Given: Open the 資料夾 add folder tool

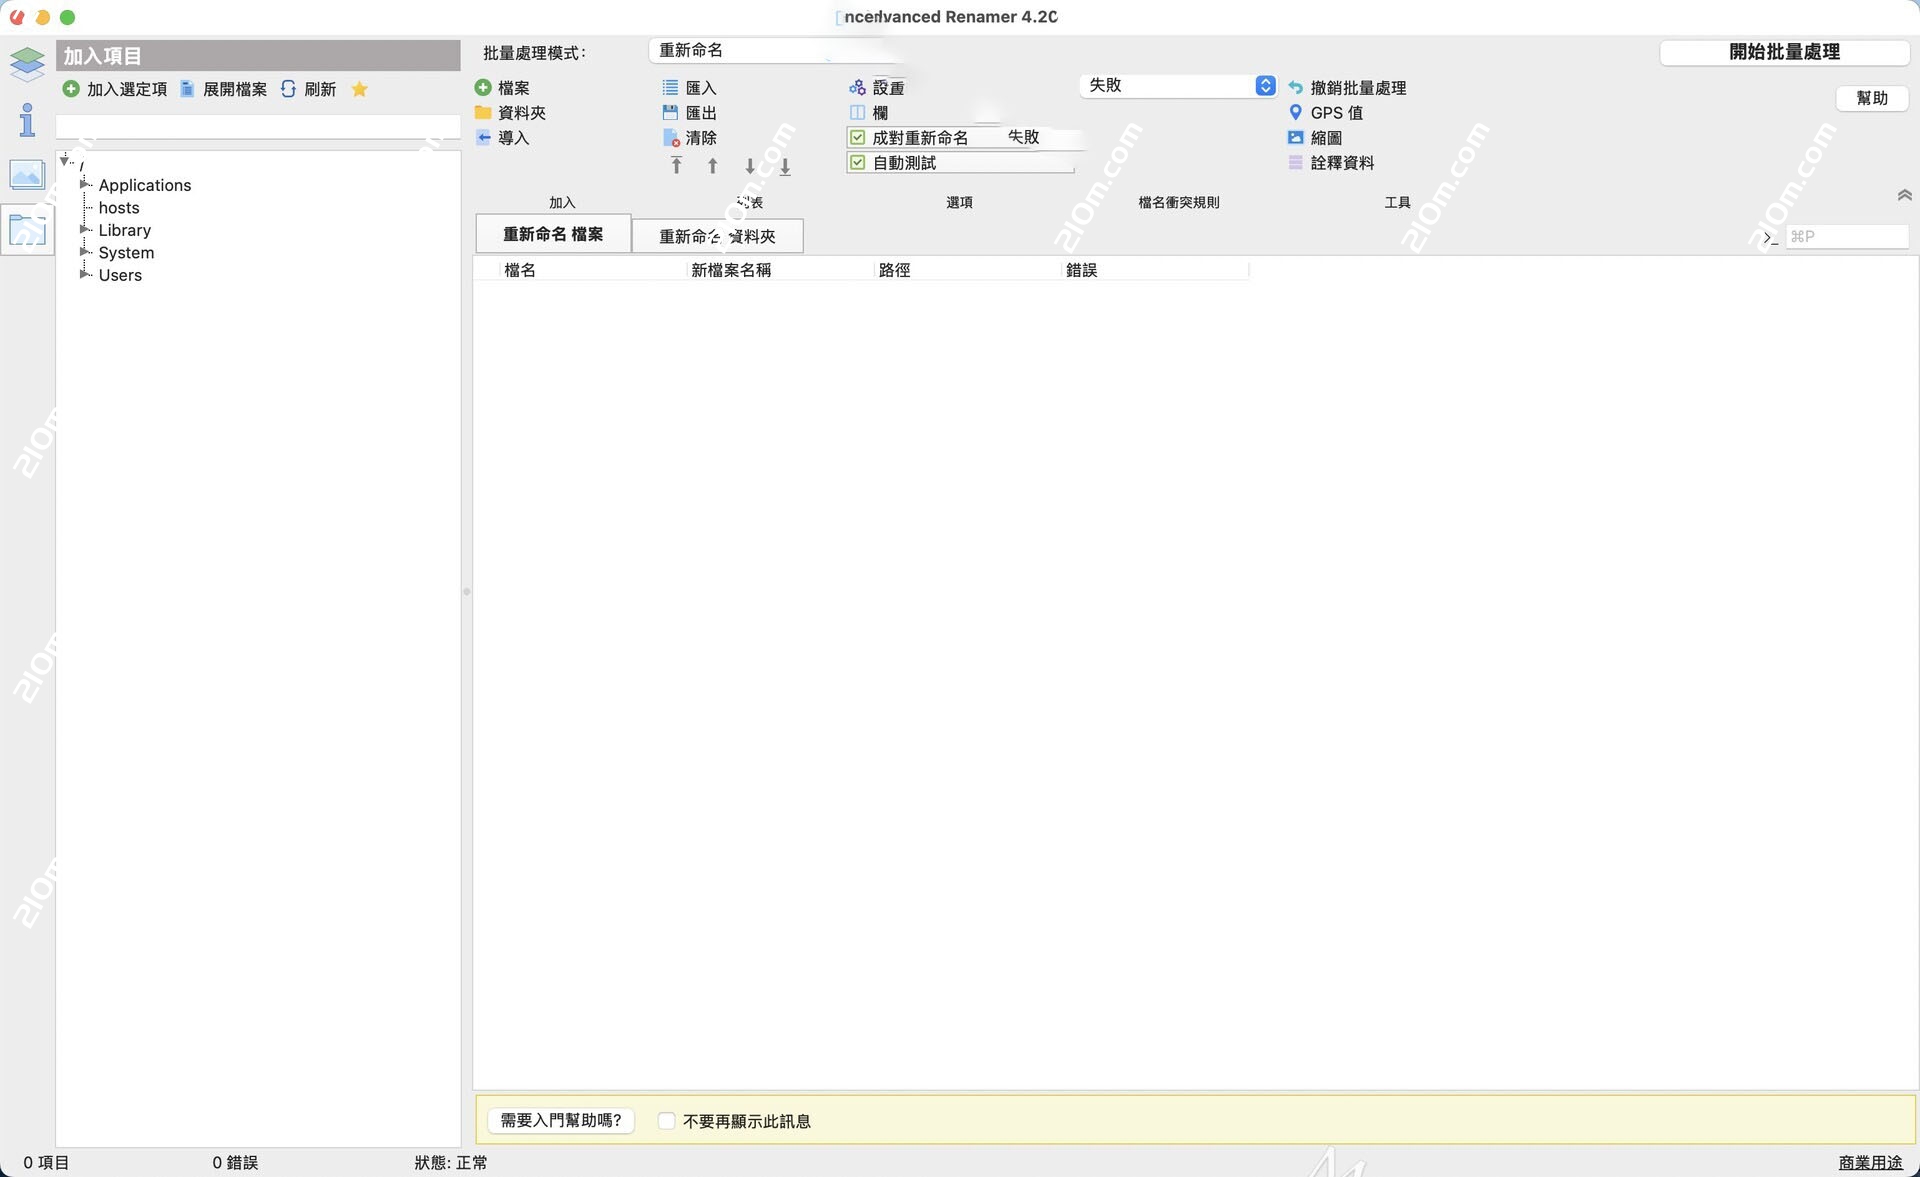Looking at the screenshot, I should click(x=484, y=113).
